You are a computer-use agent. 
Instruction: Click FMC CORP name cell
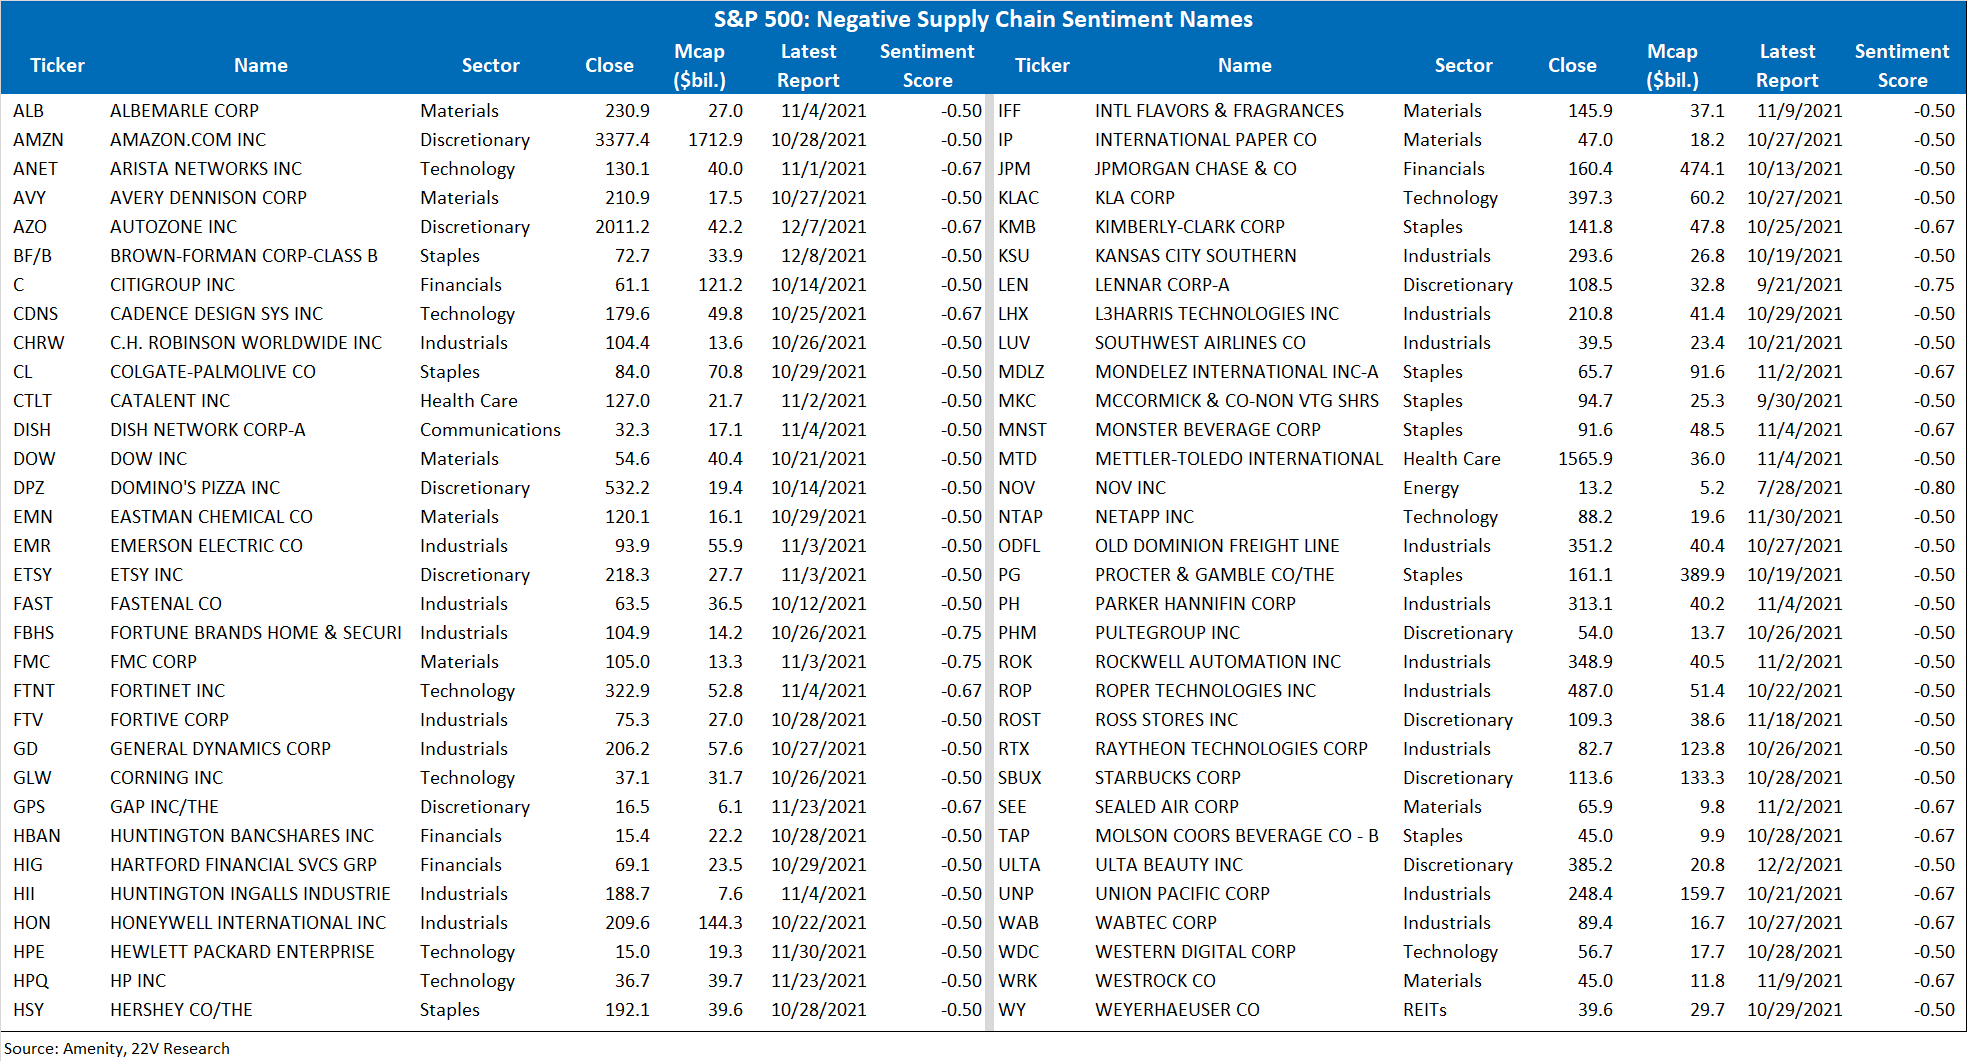[x=153, y=662]
